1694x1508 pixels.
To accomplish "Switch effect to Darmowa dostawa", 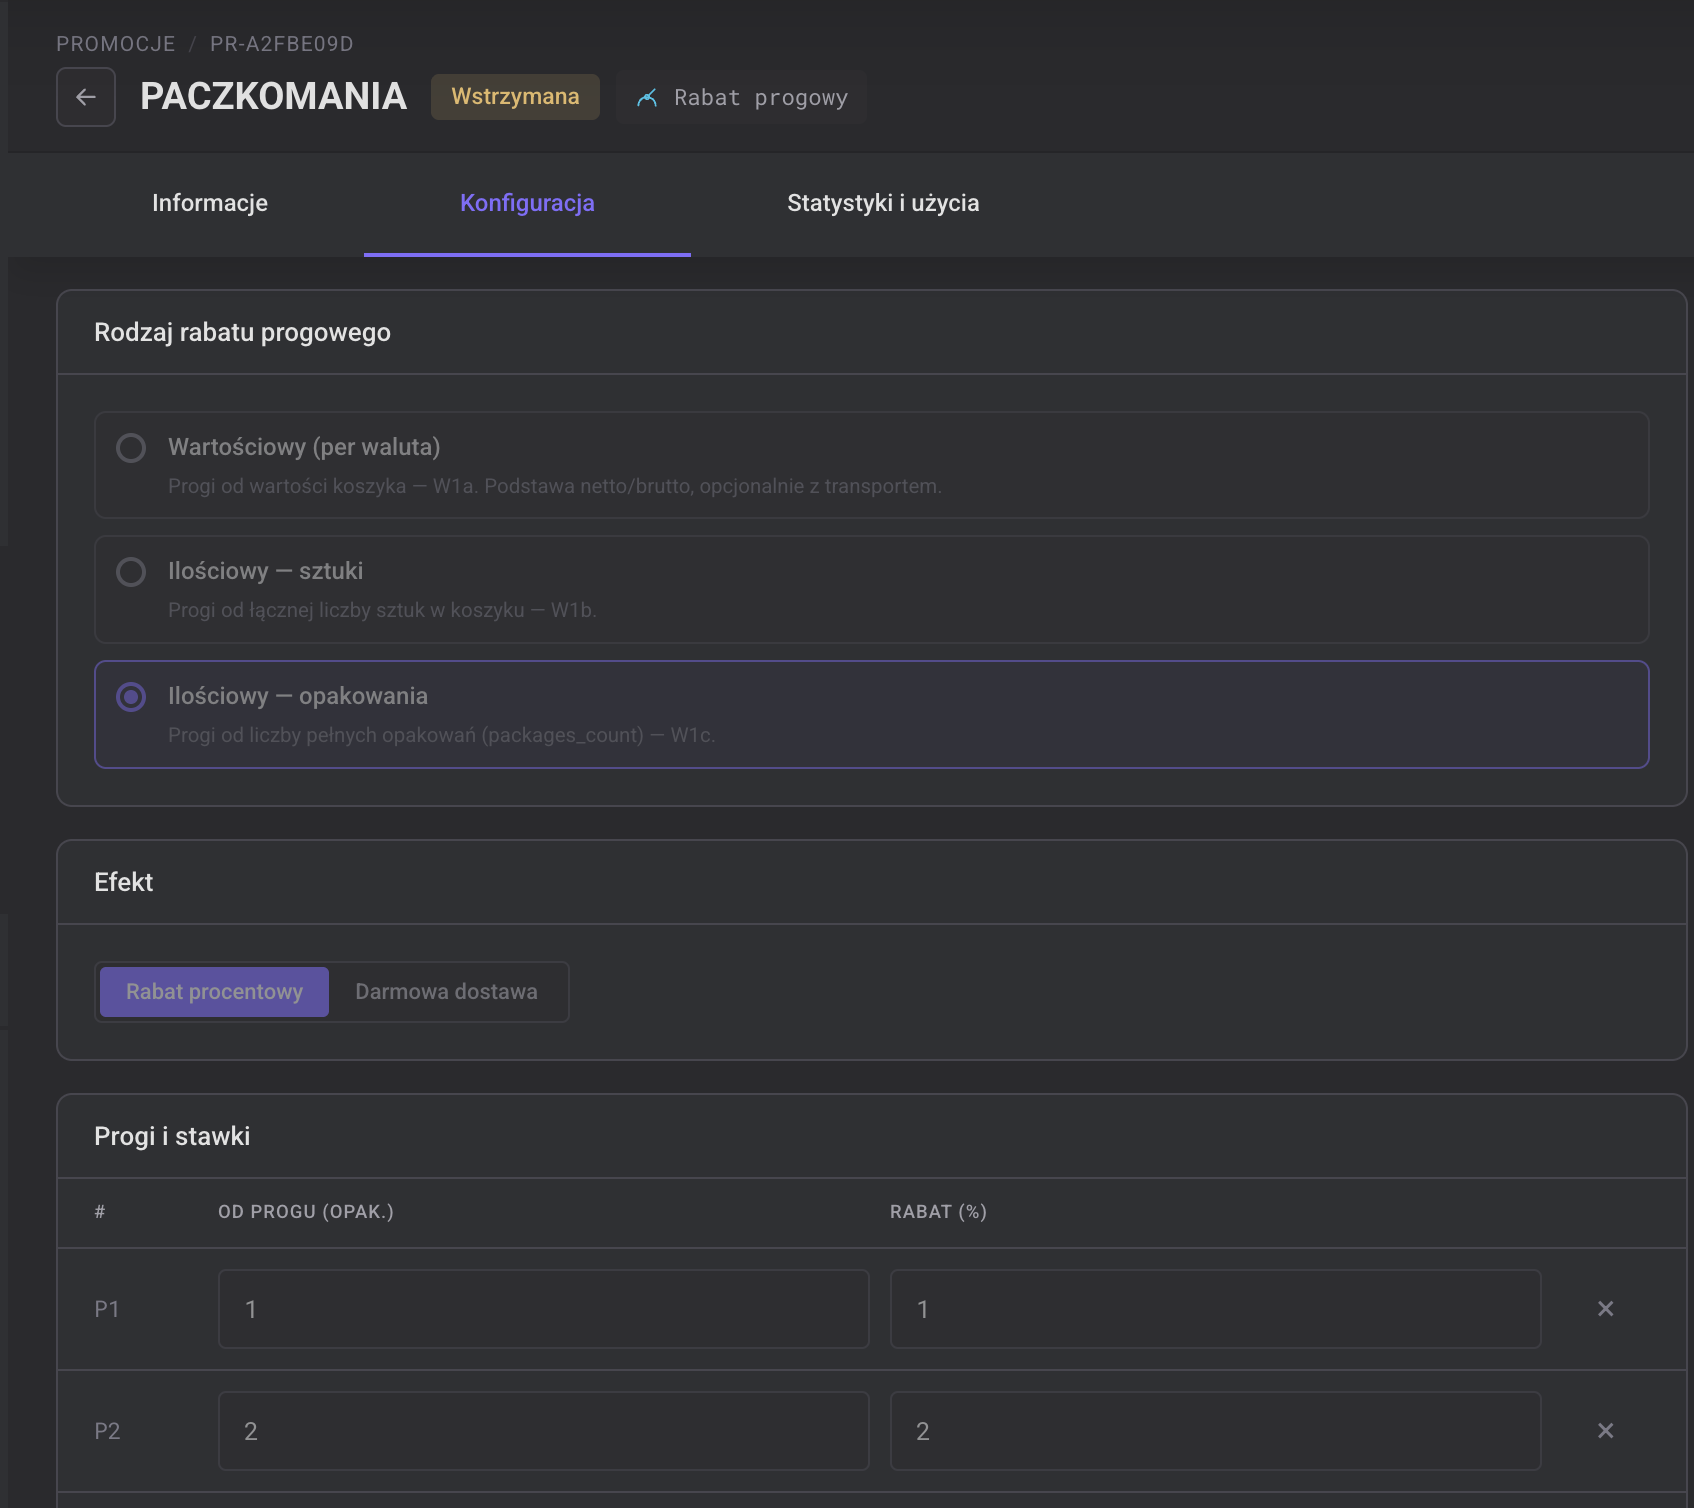I will pos(446,992).
